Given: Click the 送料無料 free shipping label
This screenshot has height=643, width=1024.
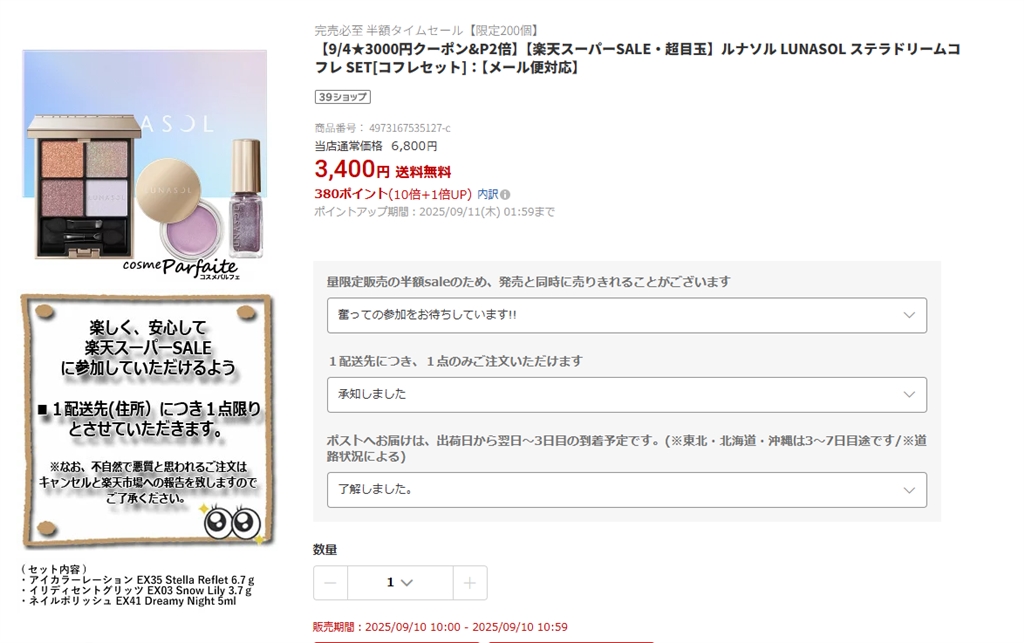Looking at the screenshot, I should coord(423,172).
